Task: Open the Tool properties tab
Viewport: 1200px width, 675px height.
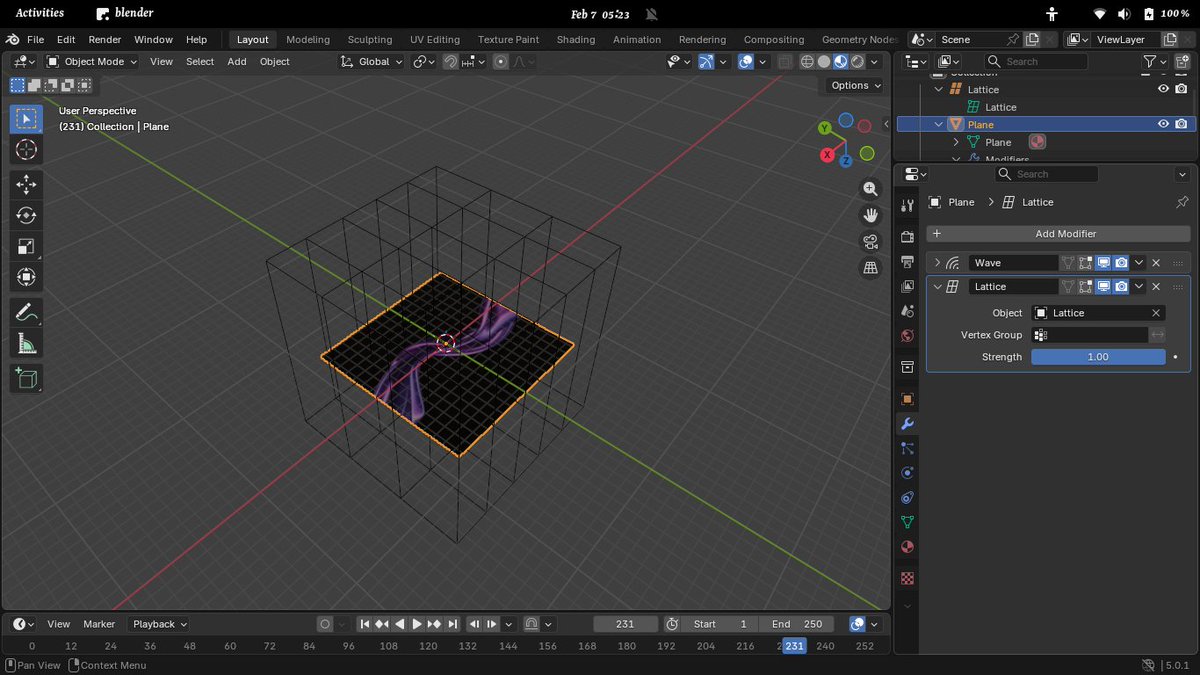Action: 907,205
